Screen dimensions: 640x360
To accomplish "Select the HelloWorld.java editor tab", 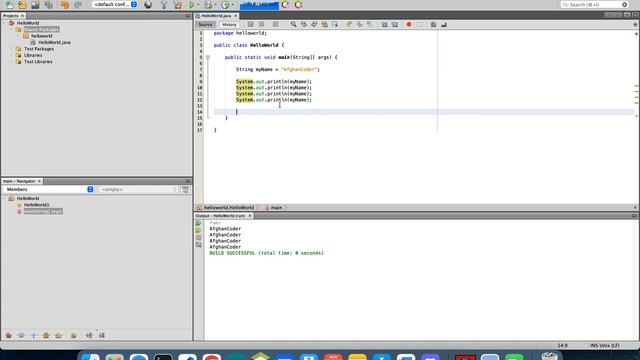I will pos(216,16).
